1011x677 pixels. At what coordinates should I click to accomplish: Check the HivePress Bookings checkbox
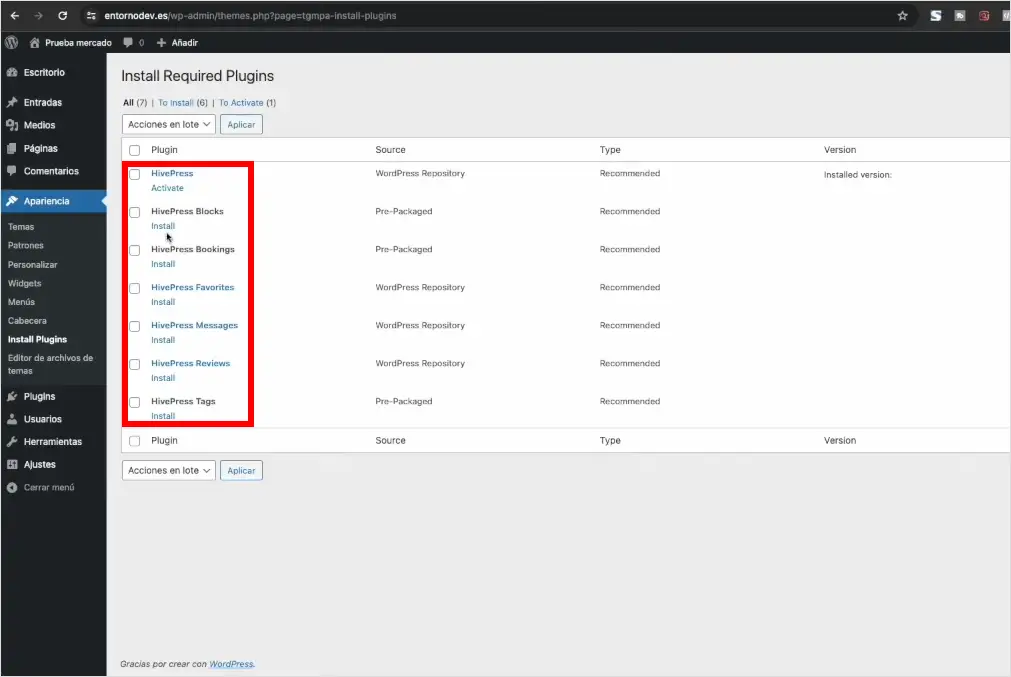coord(134,250)
